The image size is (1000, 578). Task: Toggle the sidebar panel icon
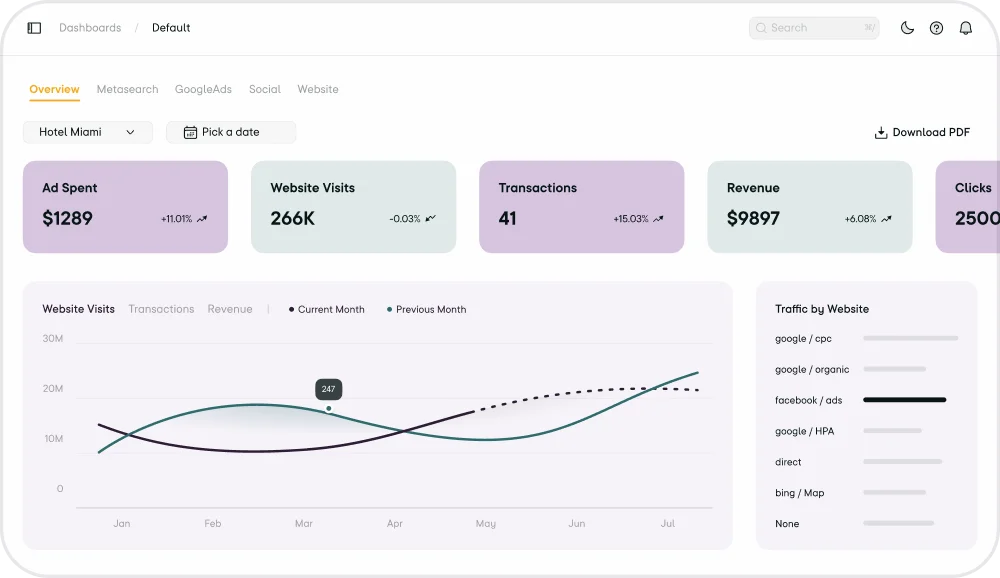[x=34, y=28]
